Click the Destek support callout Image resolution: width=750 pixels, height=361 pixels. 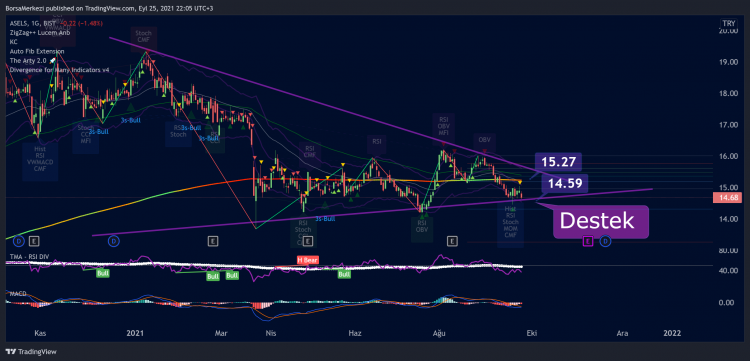(601, 221)
